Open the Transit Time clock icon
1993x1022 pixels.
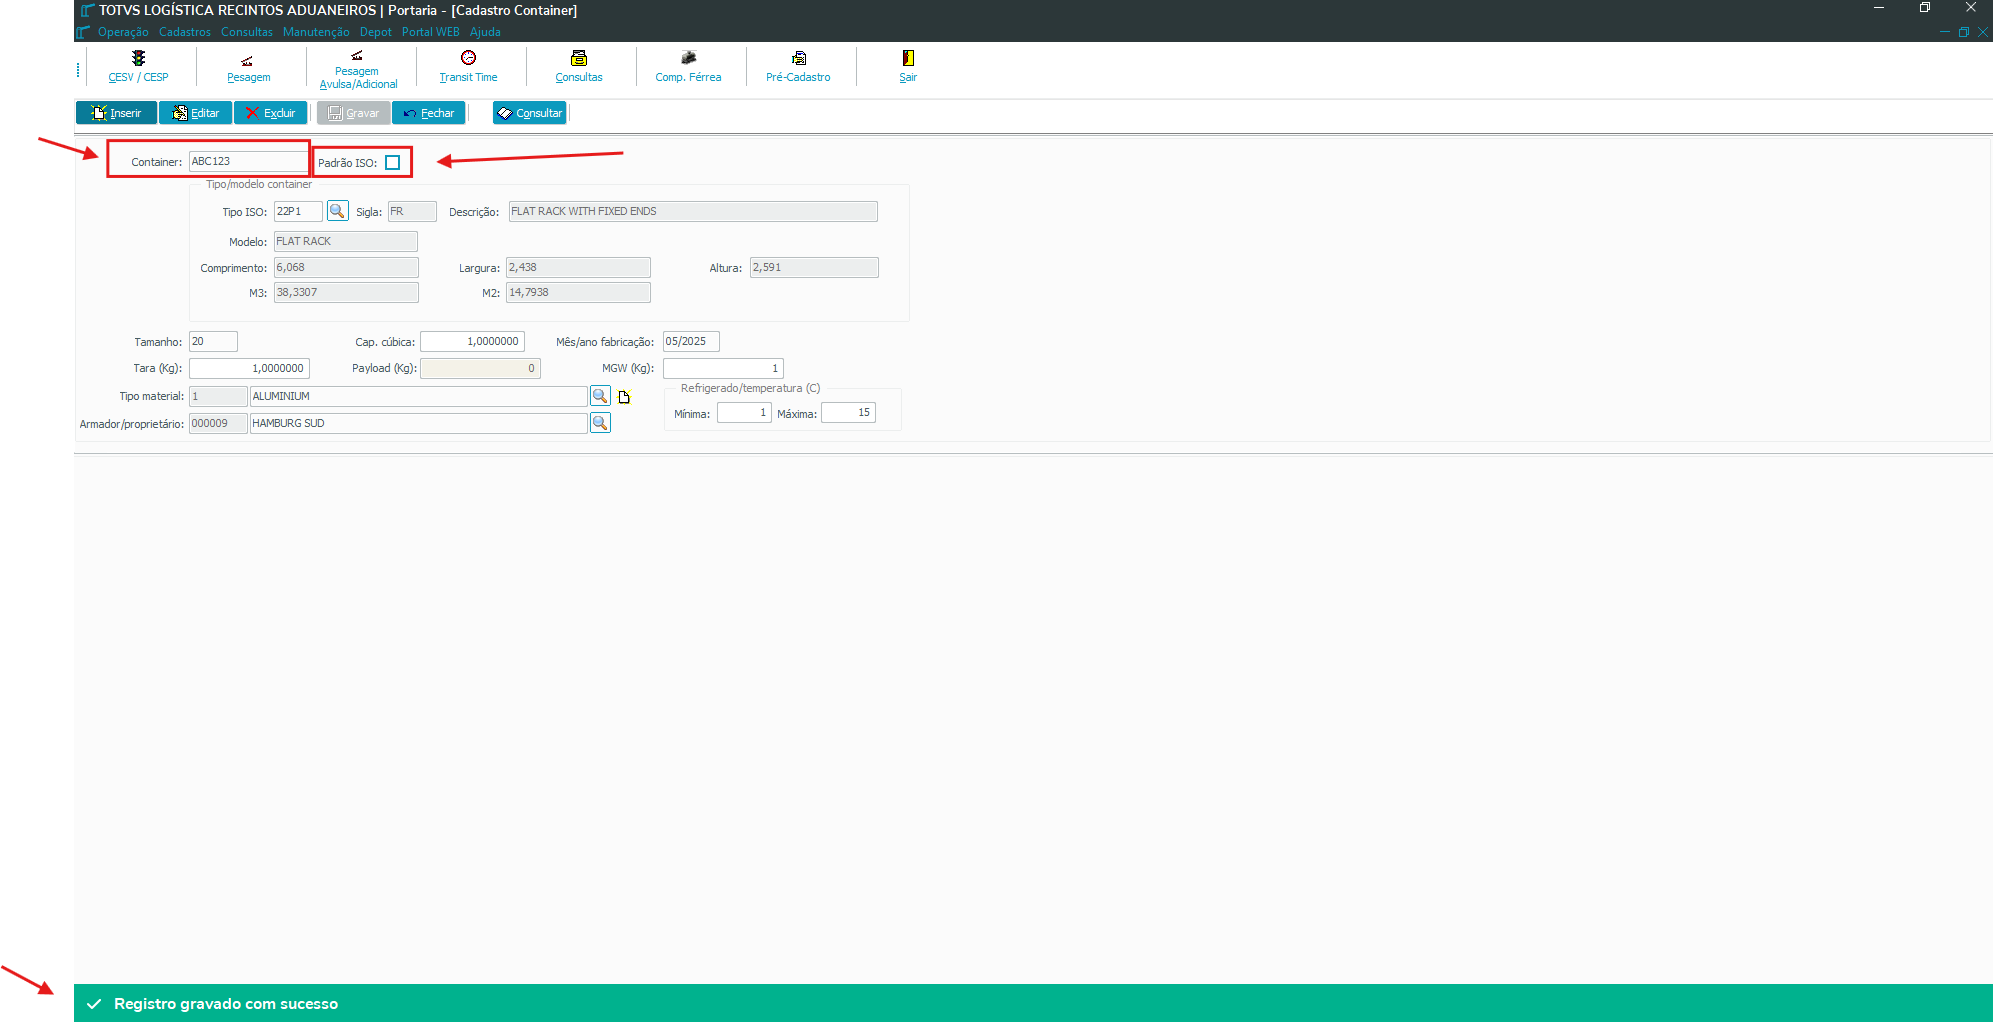point(468,58)
